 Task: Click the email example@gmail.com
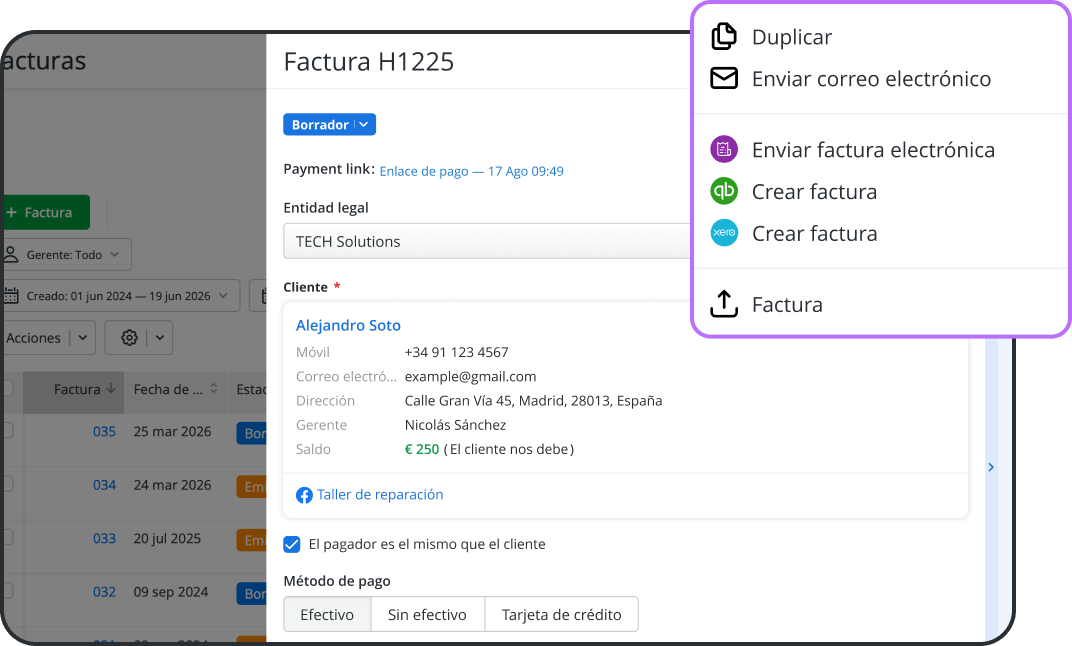click(x=470, y=376)
